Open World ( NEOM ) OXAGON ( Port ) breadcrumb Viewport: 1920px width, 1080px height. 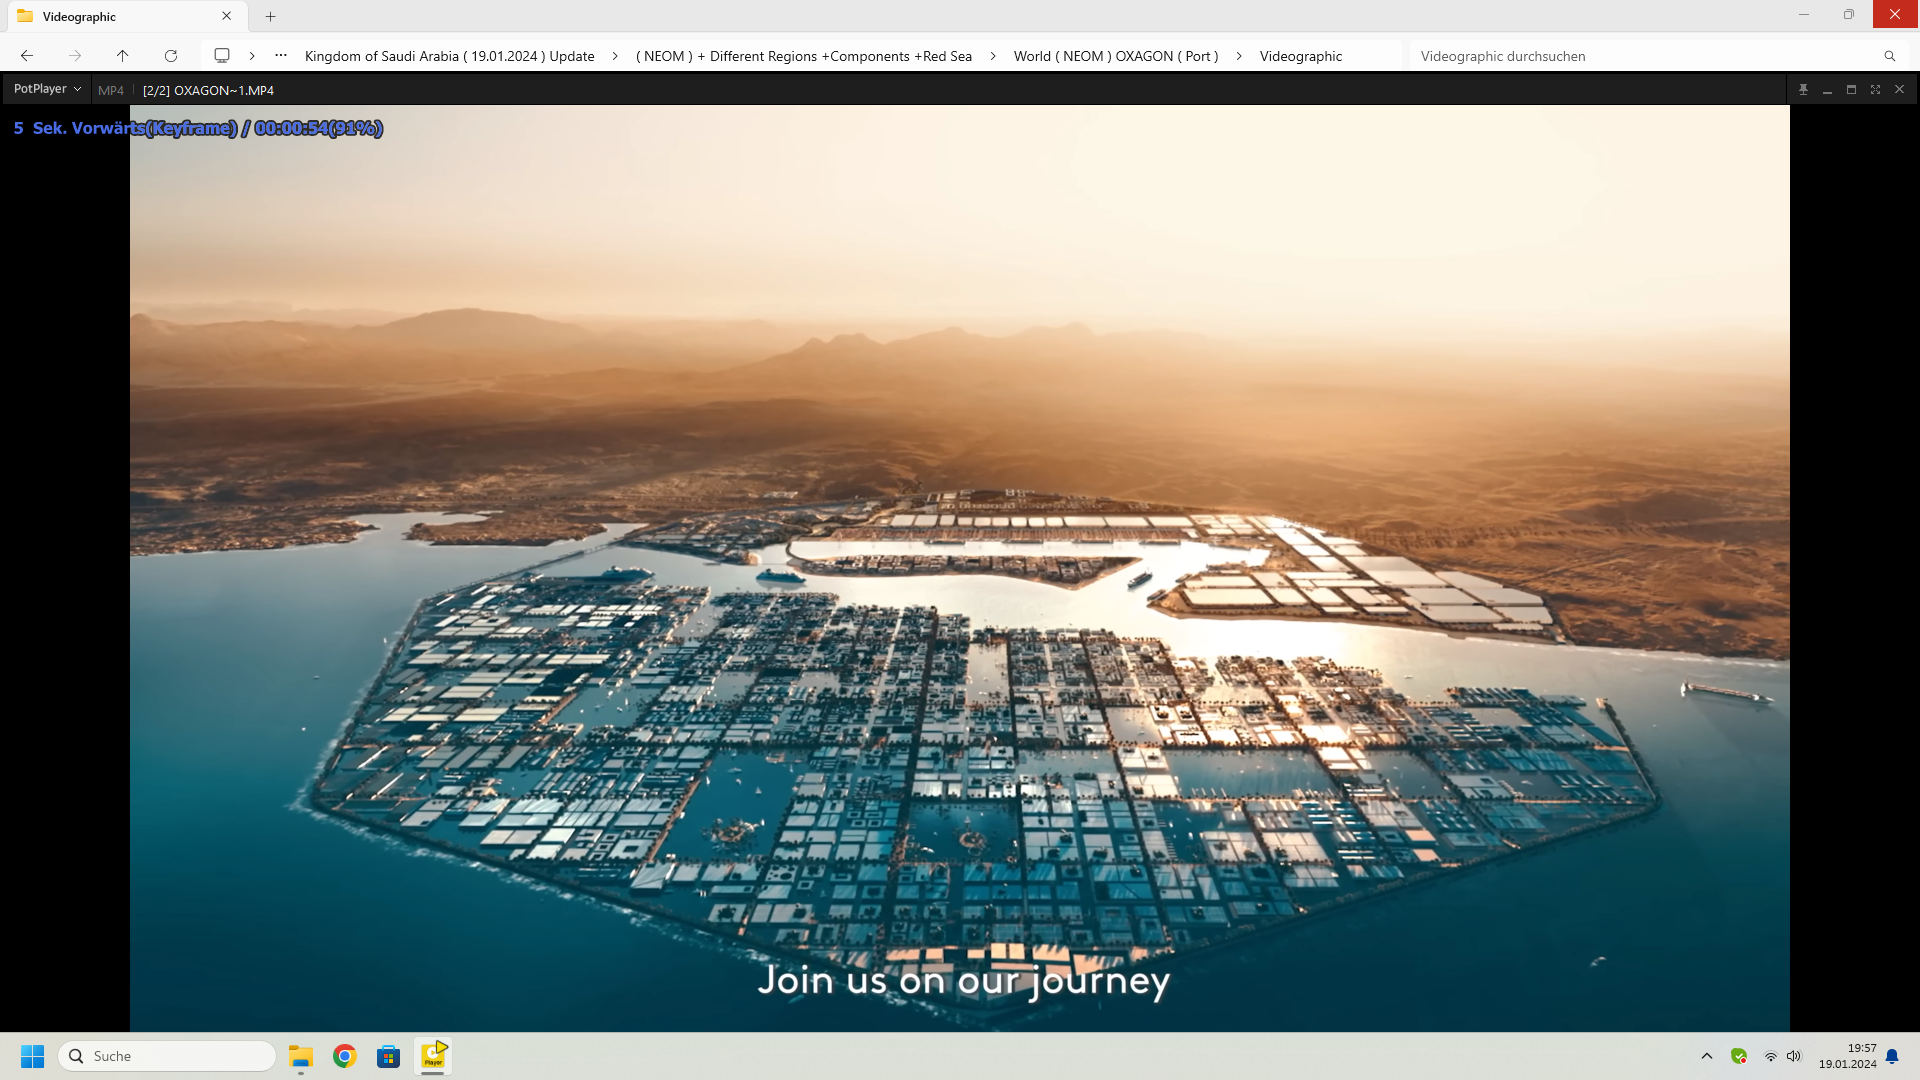[1116, 56]
